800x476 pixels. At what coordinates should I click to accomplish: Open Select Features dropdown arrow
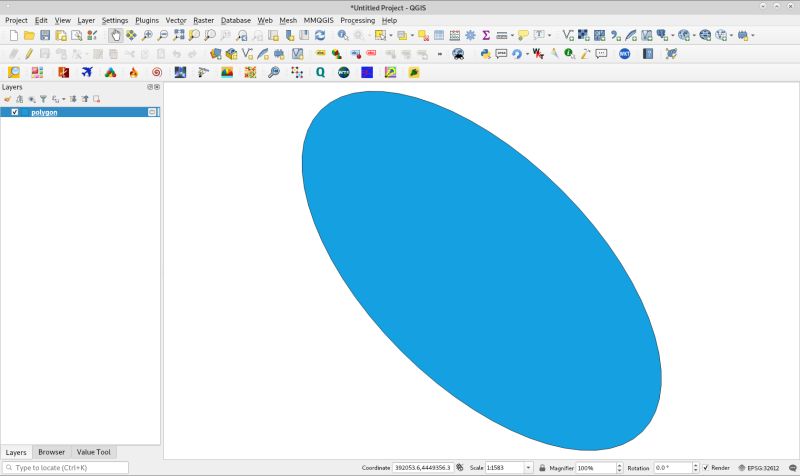point(391,36)
